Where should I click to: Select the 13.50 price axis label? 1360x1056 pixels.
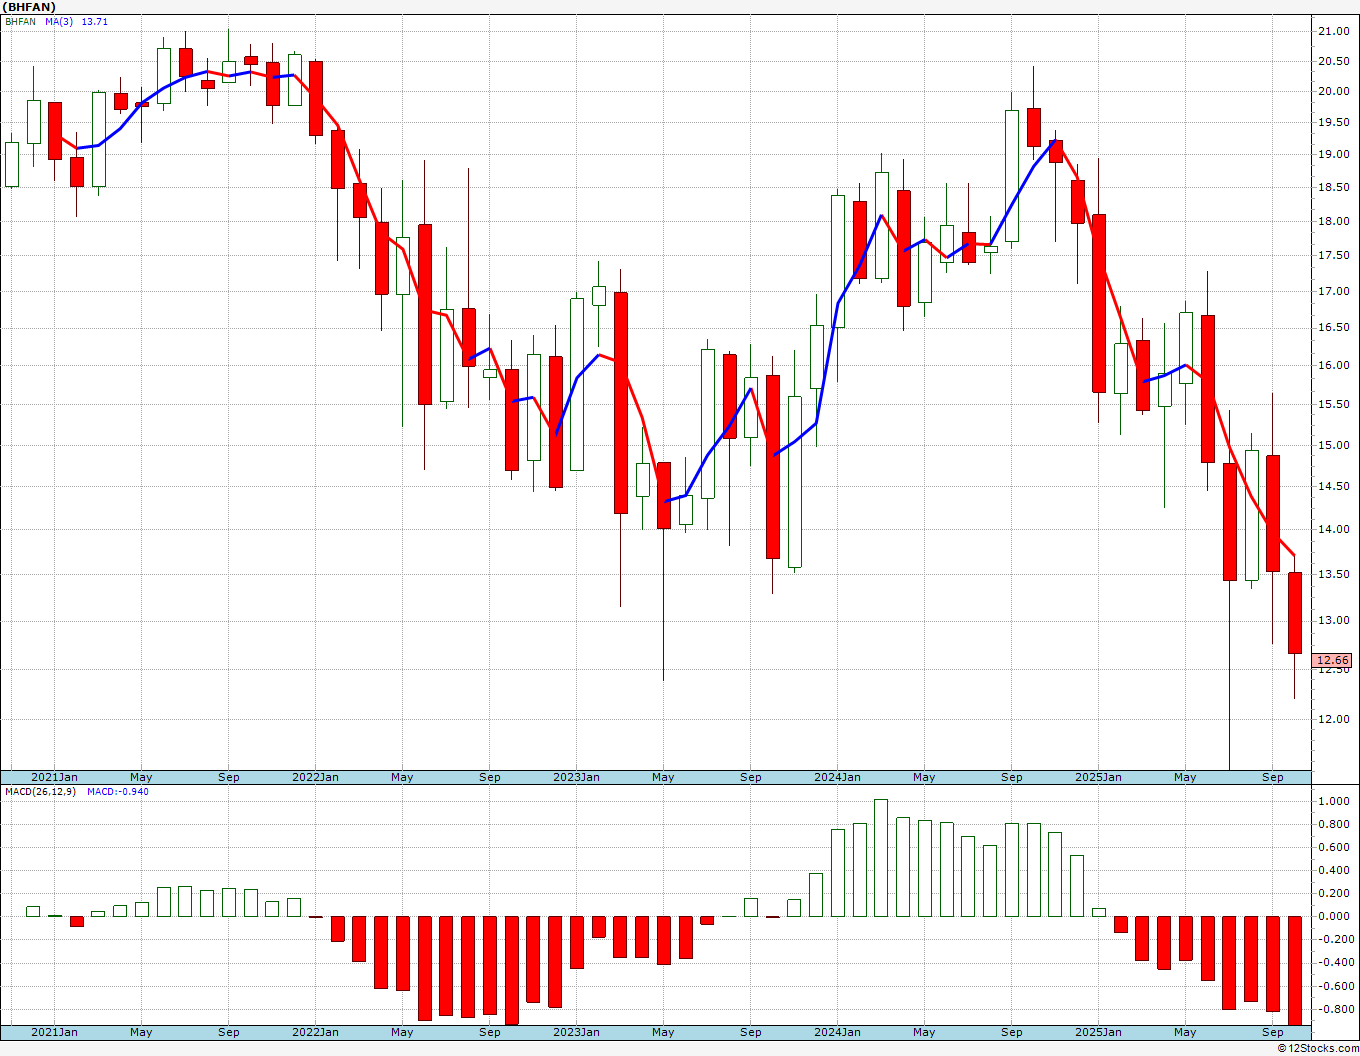(x=1333, y=575)
